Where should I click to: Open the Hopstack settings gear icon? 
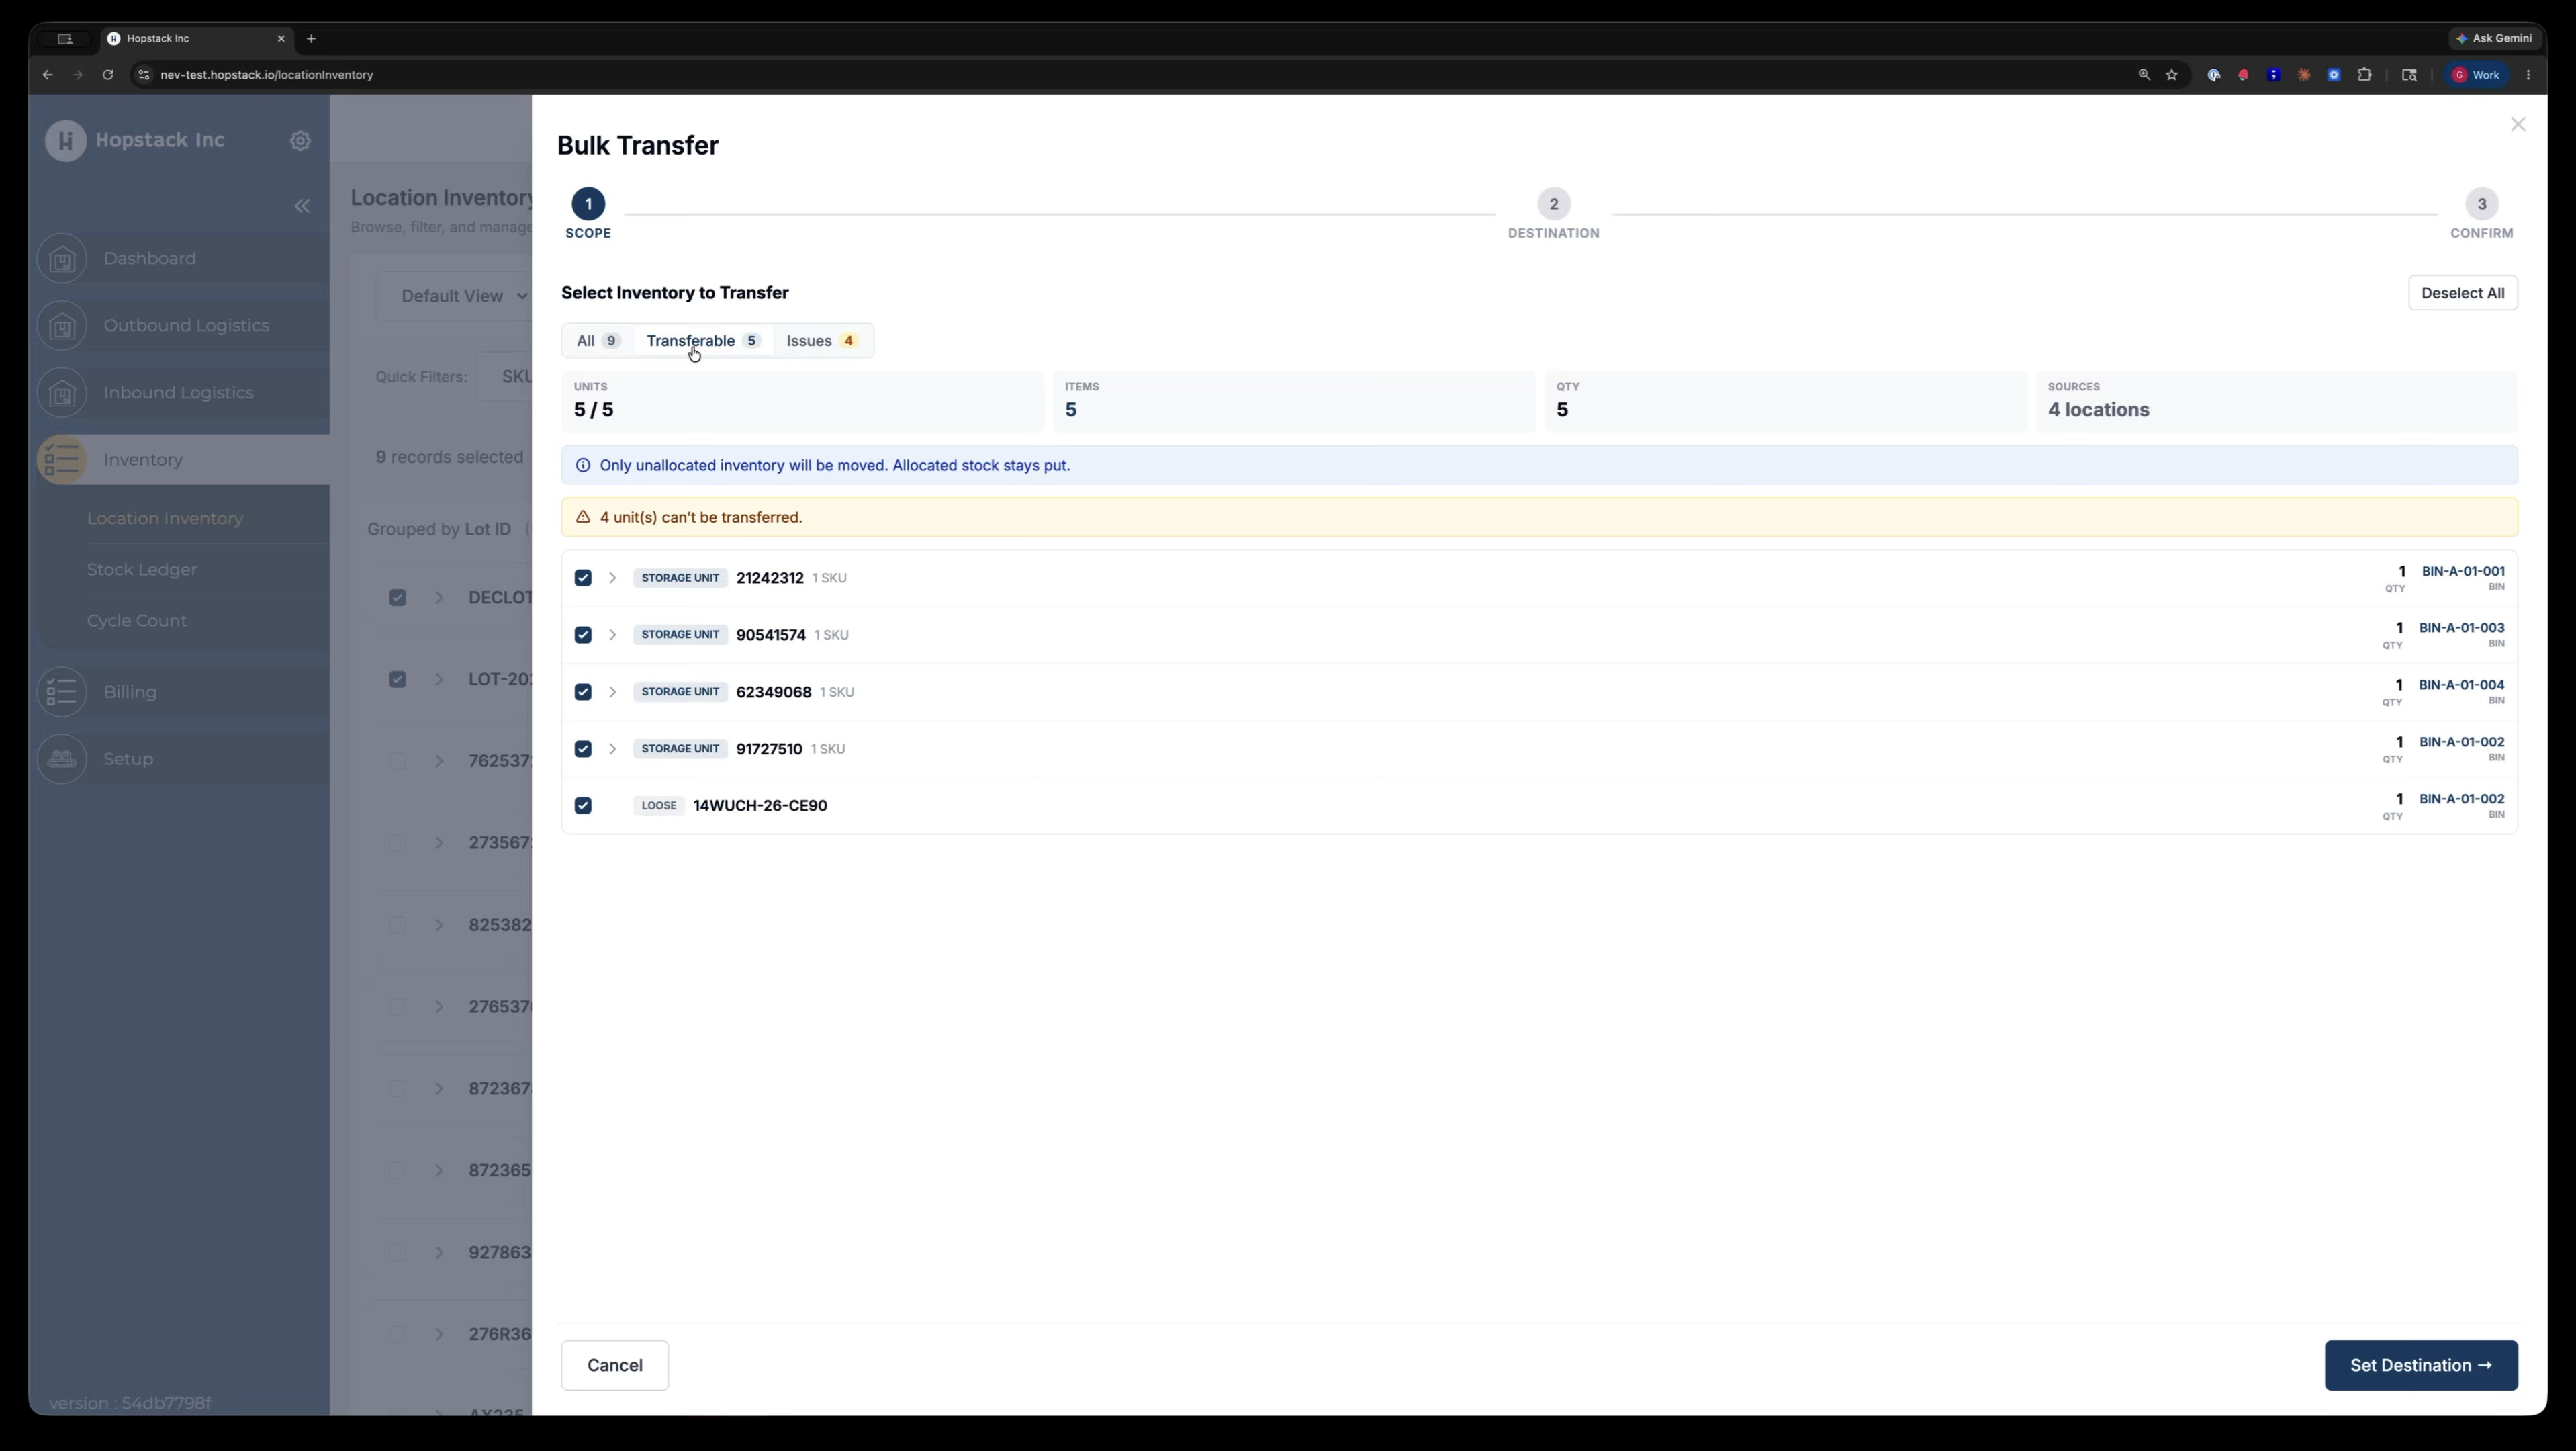(300, 141)
